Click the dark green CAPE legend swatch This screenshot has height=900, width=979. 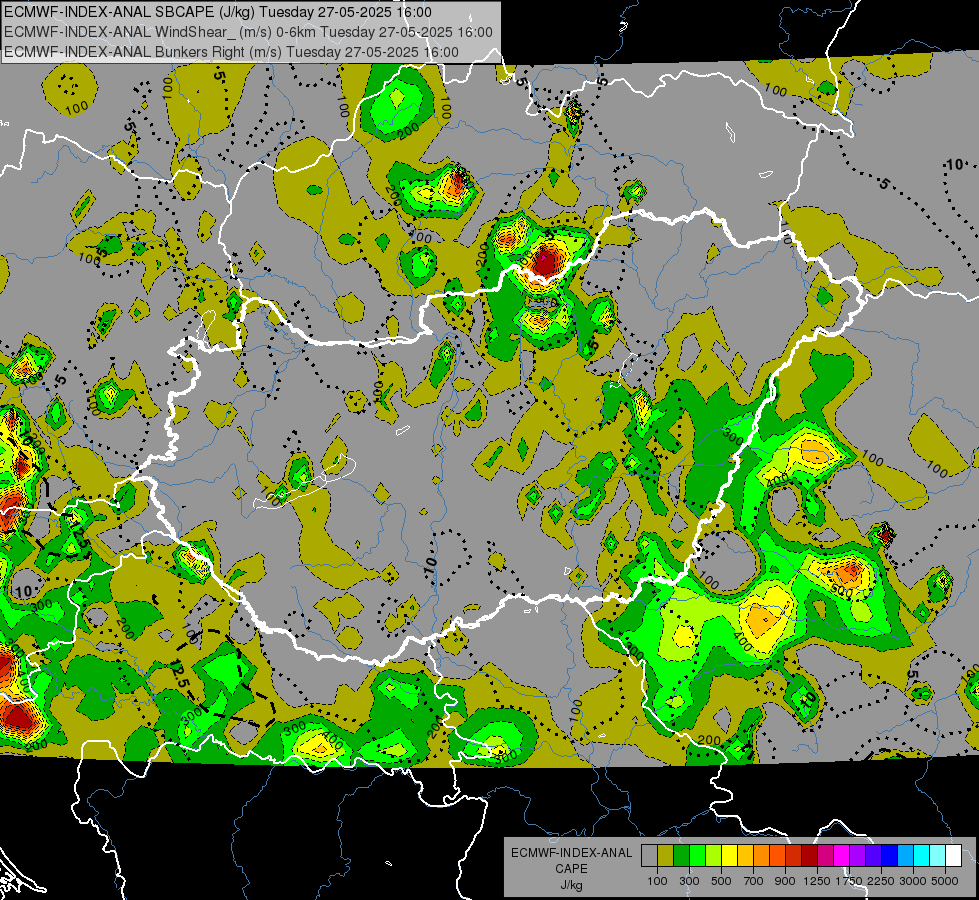(682, 856)
